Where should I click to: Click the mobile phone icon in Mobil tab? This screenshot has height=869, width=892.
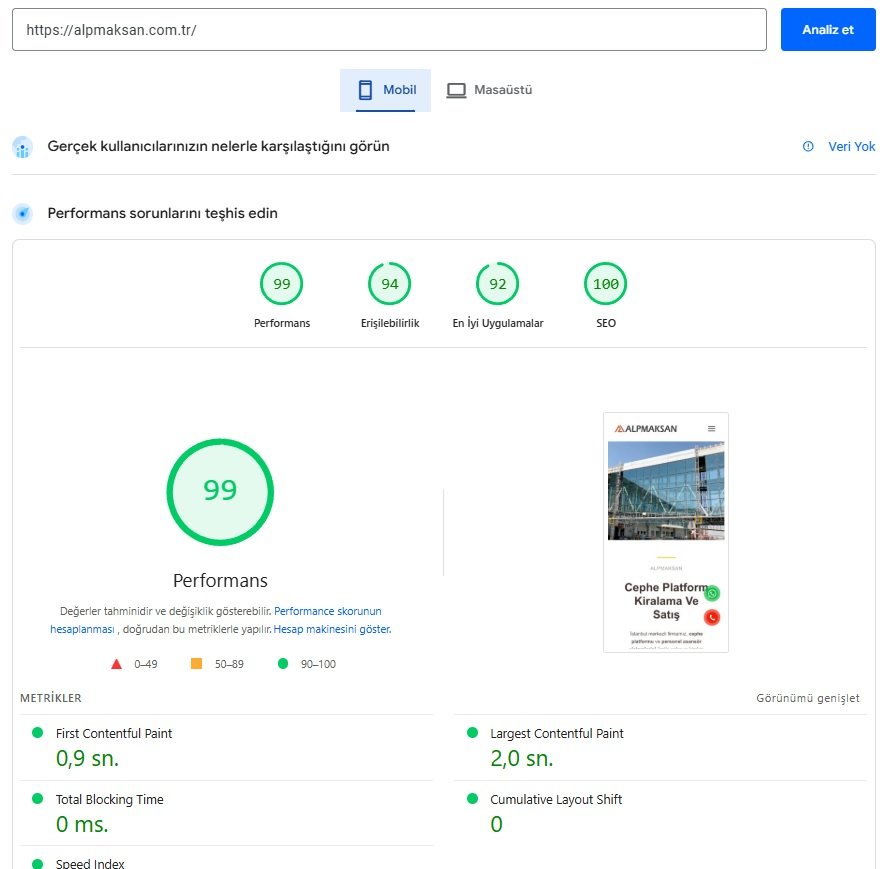(x=365, y=90)
